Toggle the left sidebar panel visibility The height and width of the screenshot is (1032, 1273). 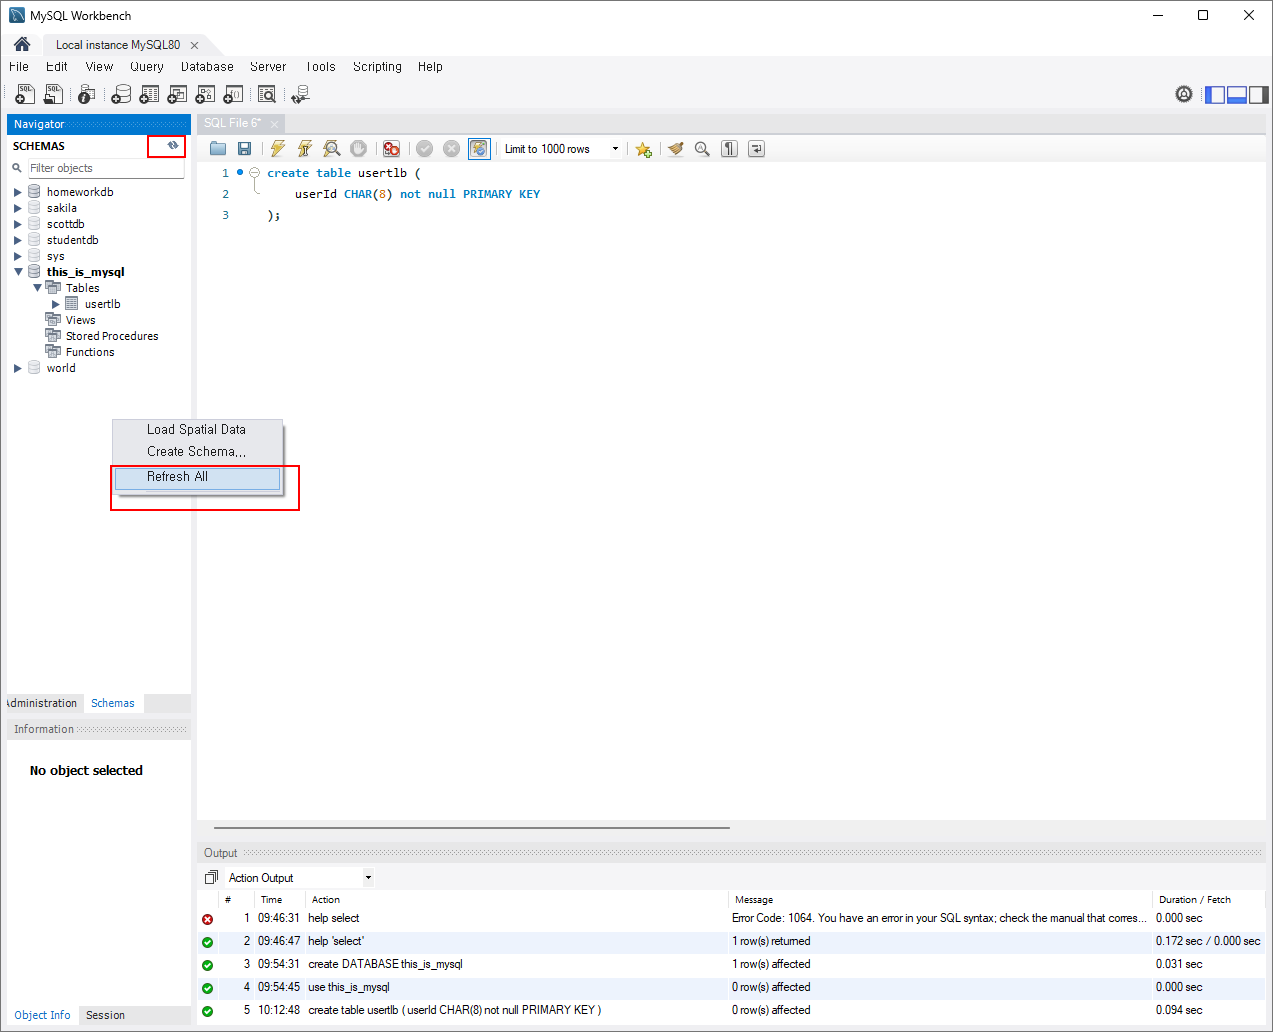1215,95
